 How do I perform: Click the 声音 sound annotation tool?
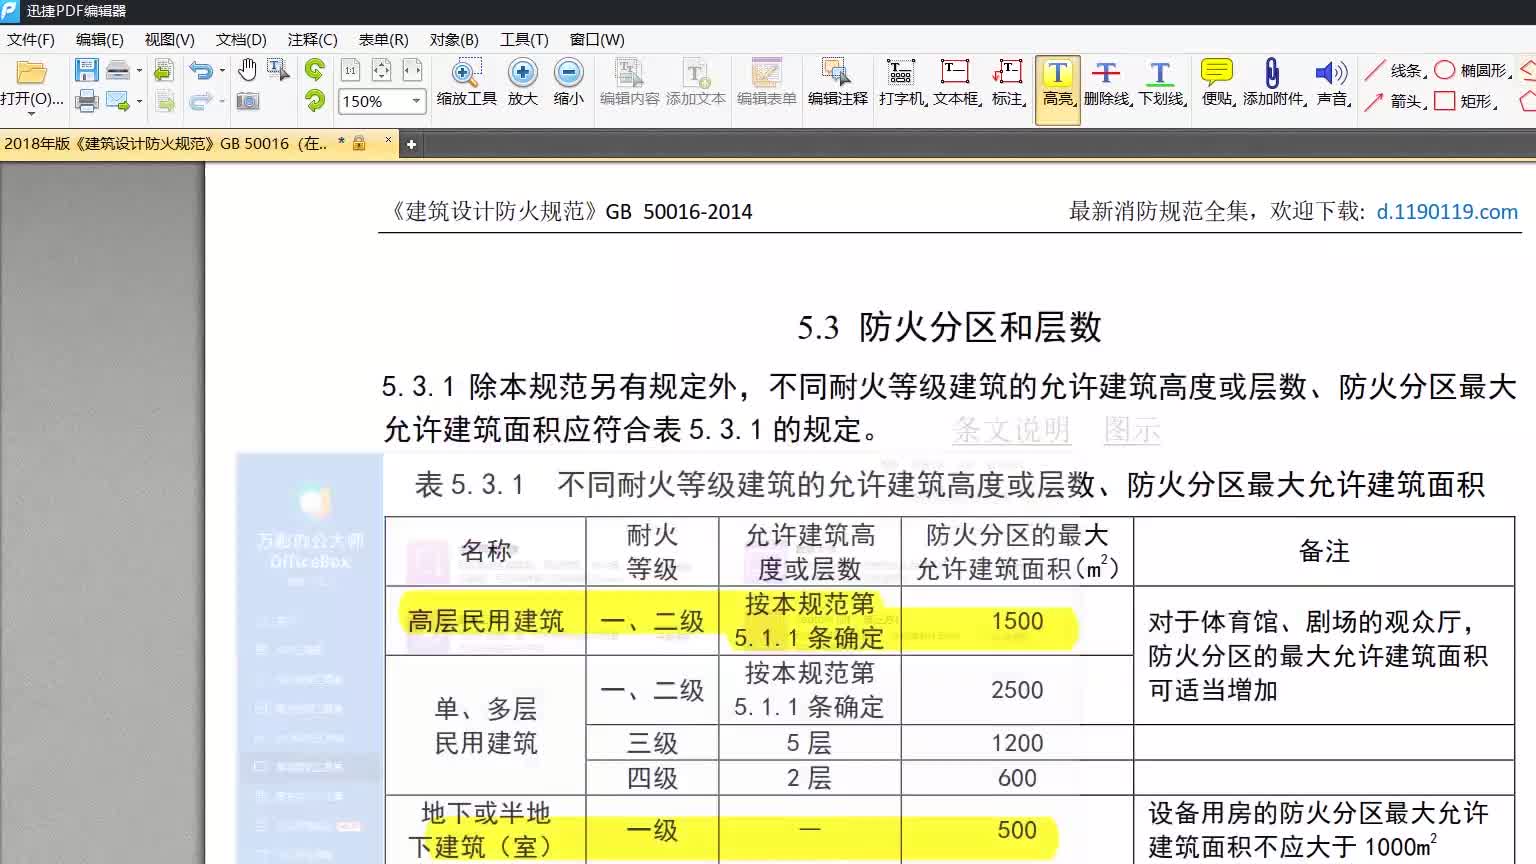click(1332, 83)
